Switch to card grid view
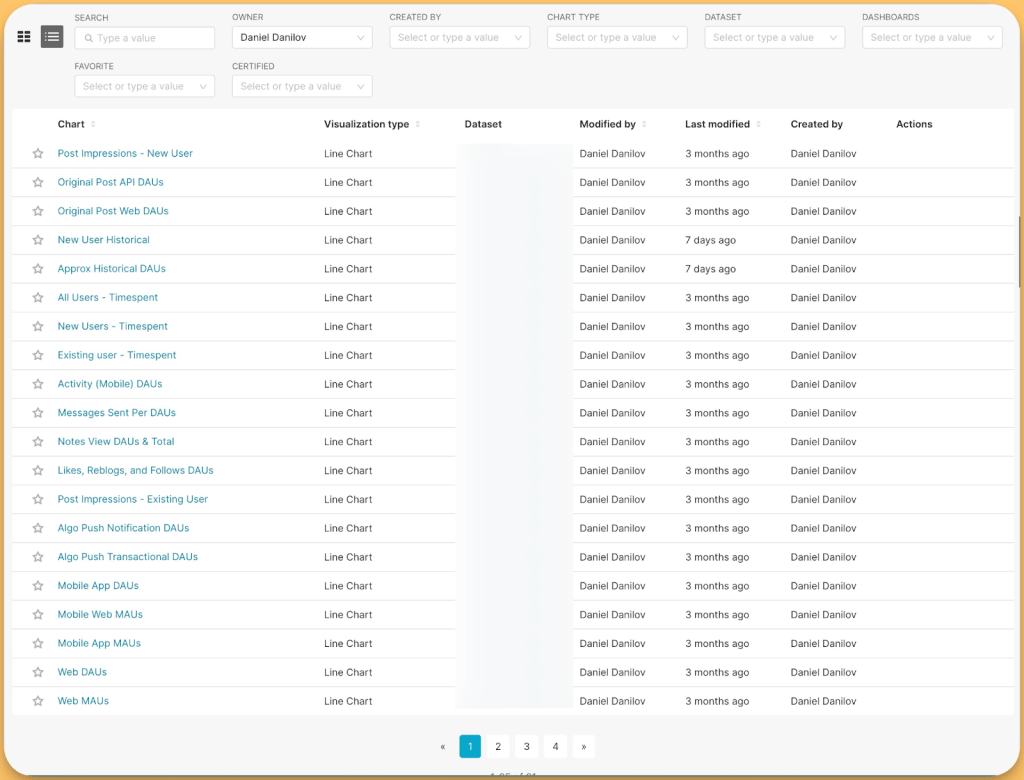Viewport: 1024px width, 780px height. coord(24,37)
